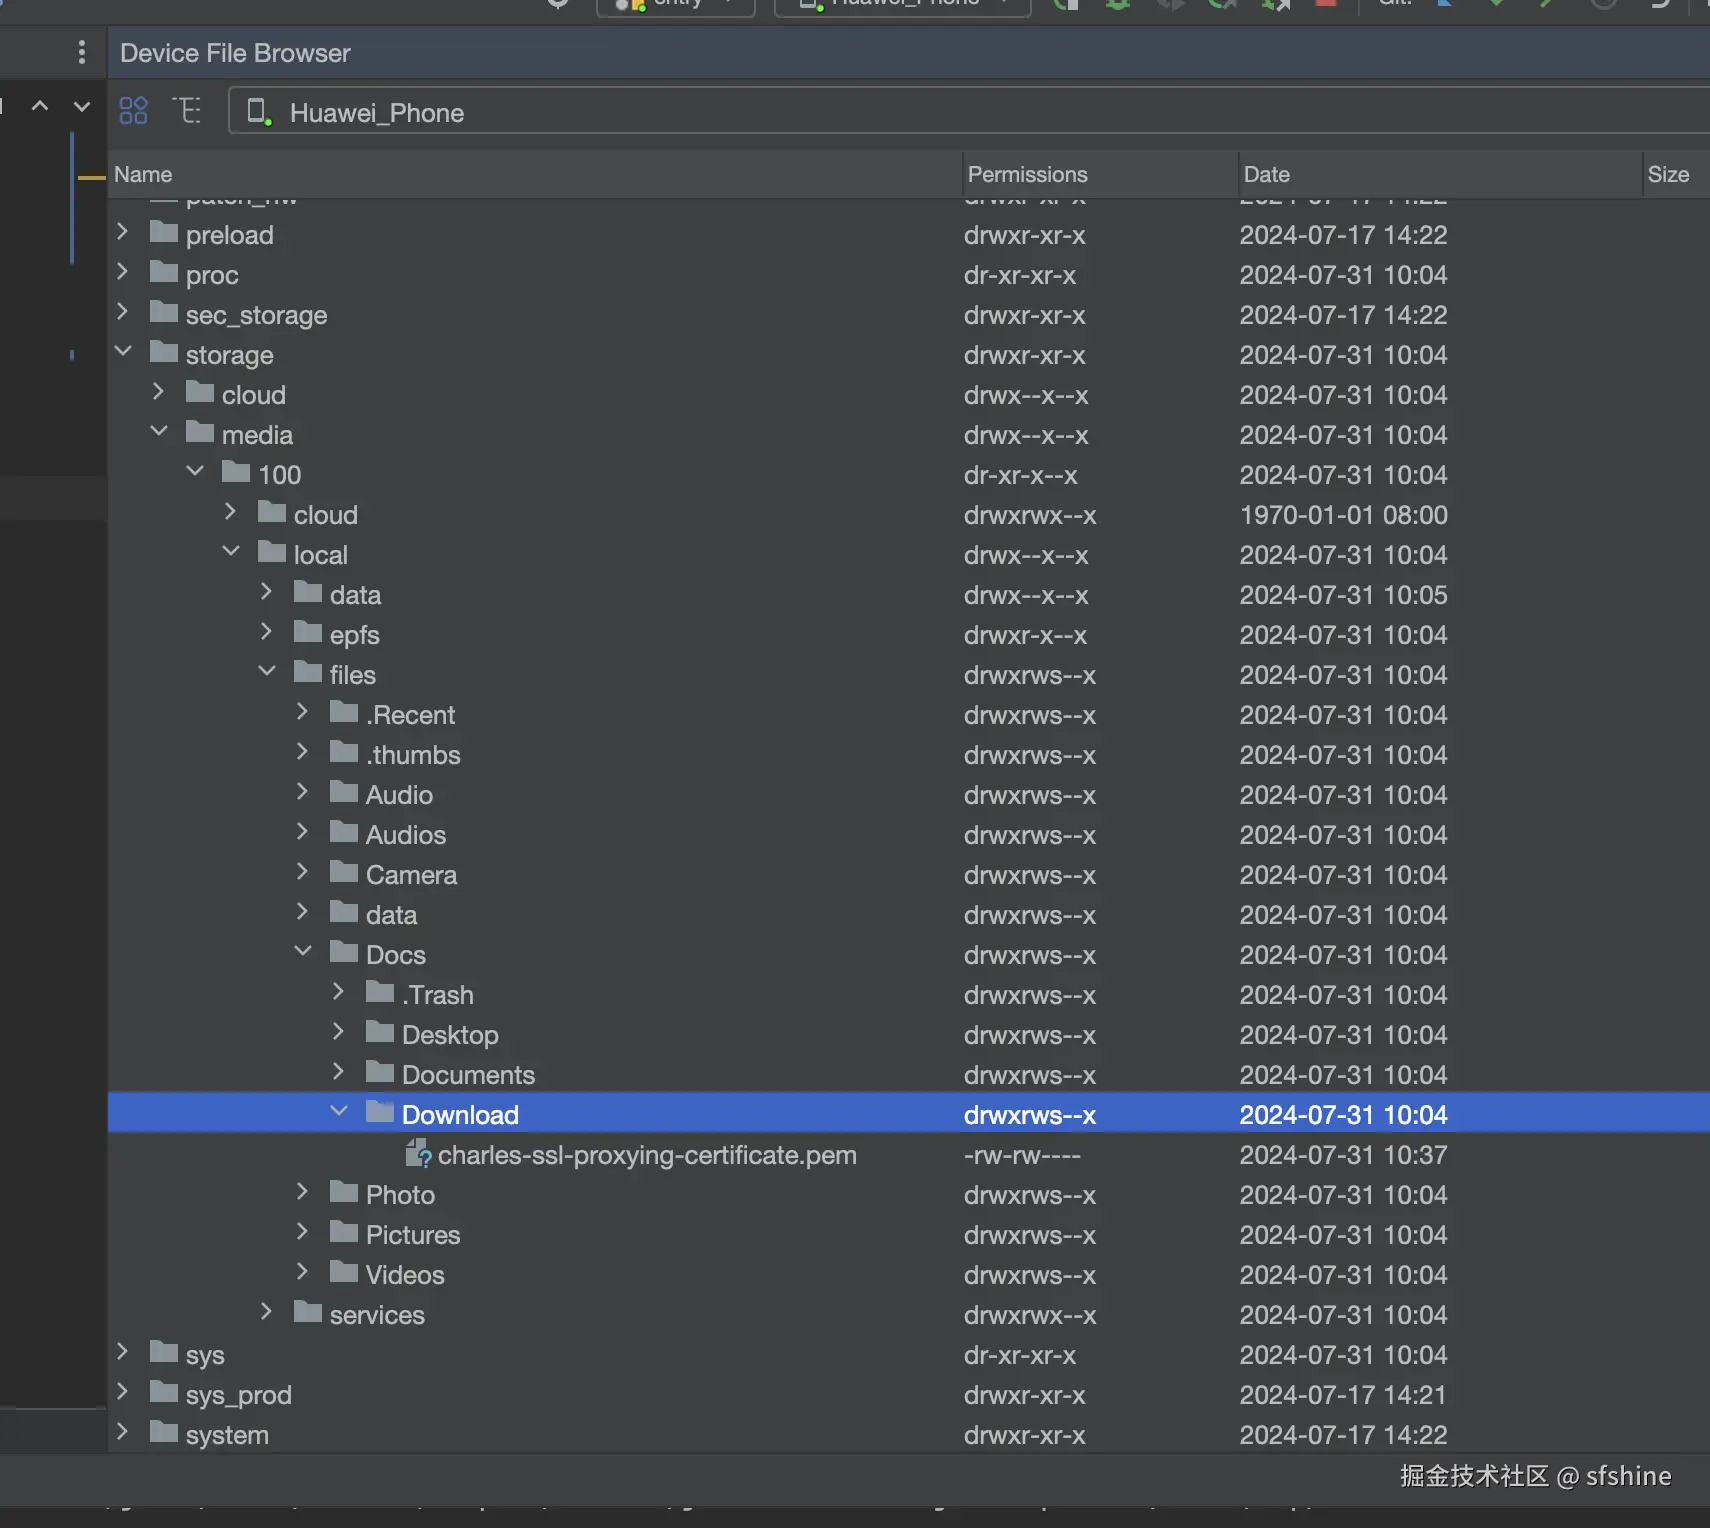Expand the preload folder
This screenshot has height=1528, width=1710.
coord(122,232)
